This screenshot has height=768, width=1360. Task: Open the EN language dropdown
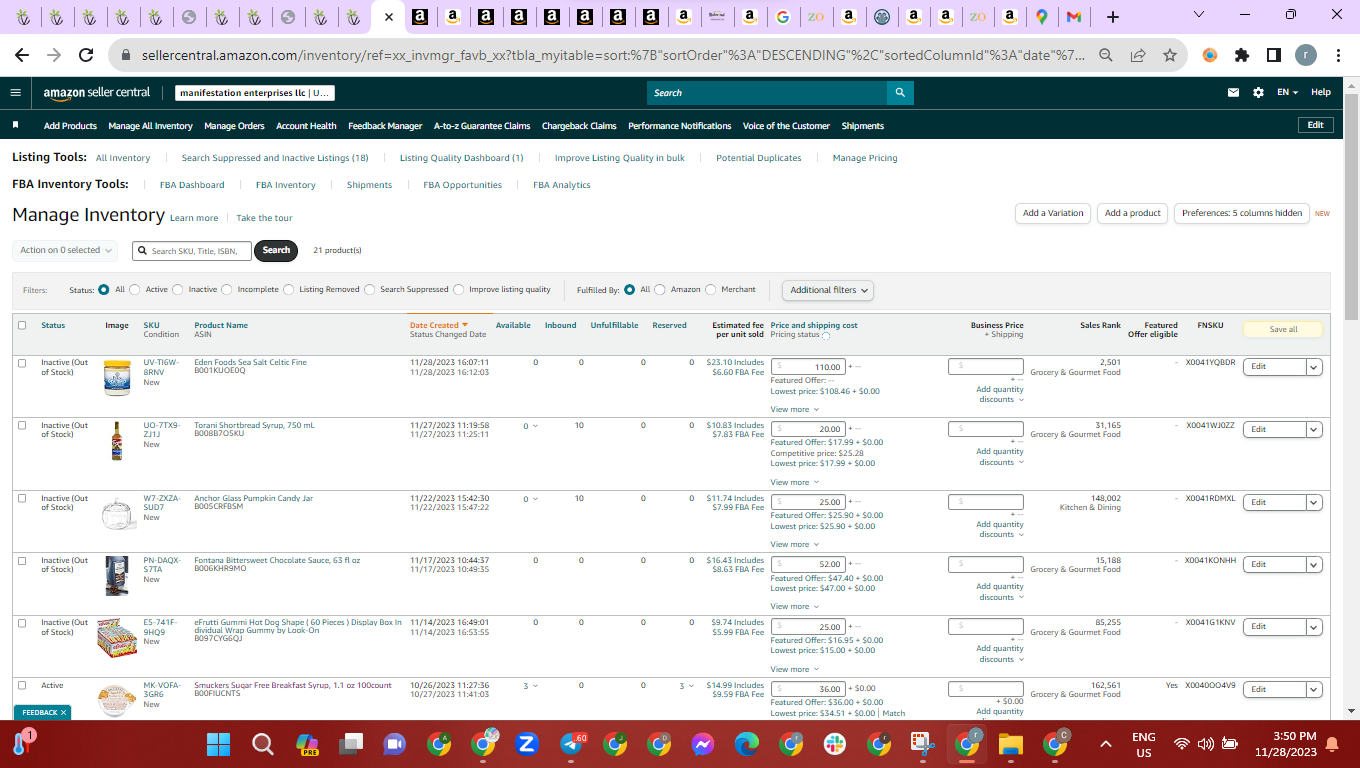pos(1288,92)
